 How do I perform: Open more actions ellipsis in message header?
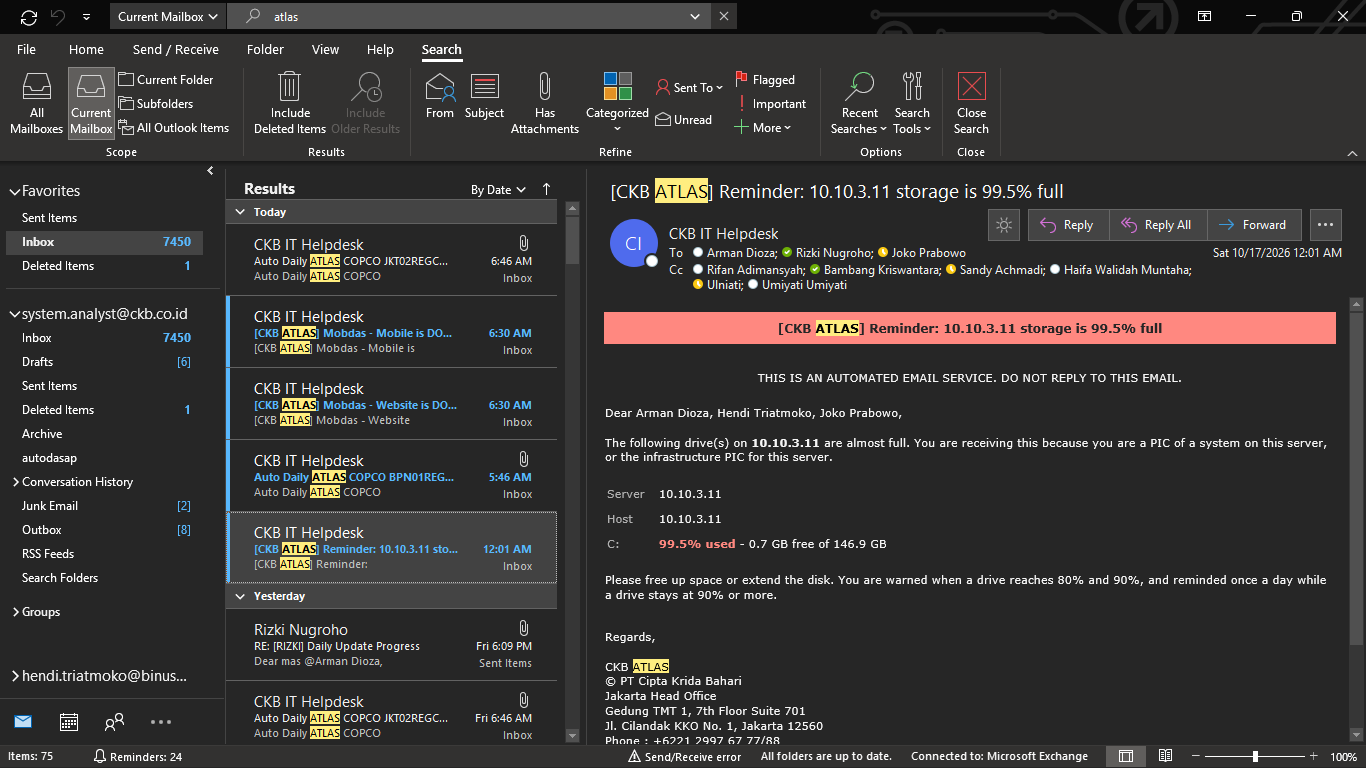pos(1325,225)
